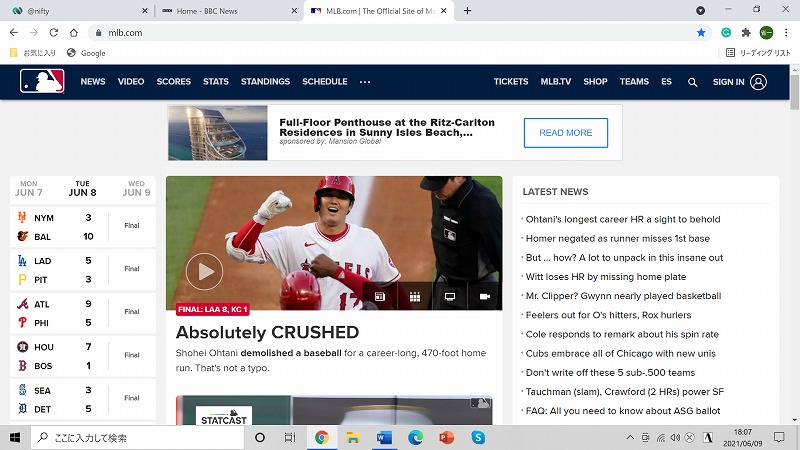The width and height of the screenshot is (800, 450).
Task: Open Word from the taskbar
Action: (x=384, y=438)
